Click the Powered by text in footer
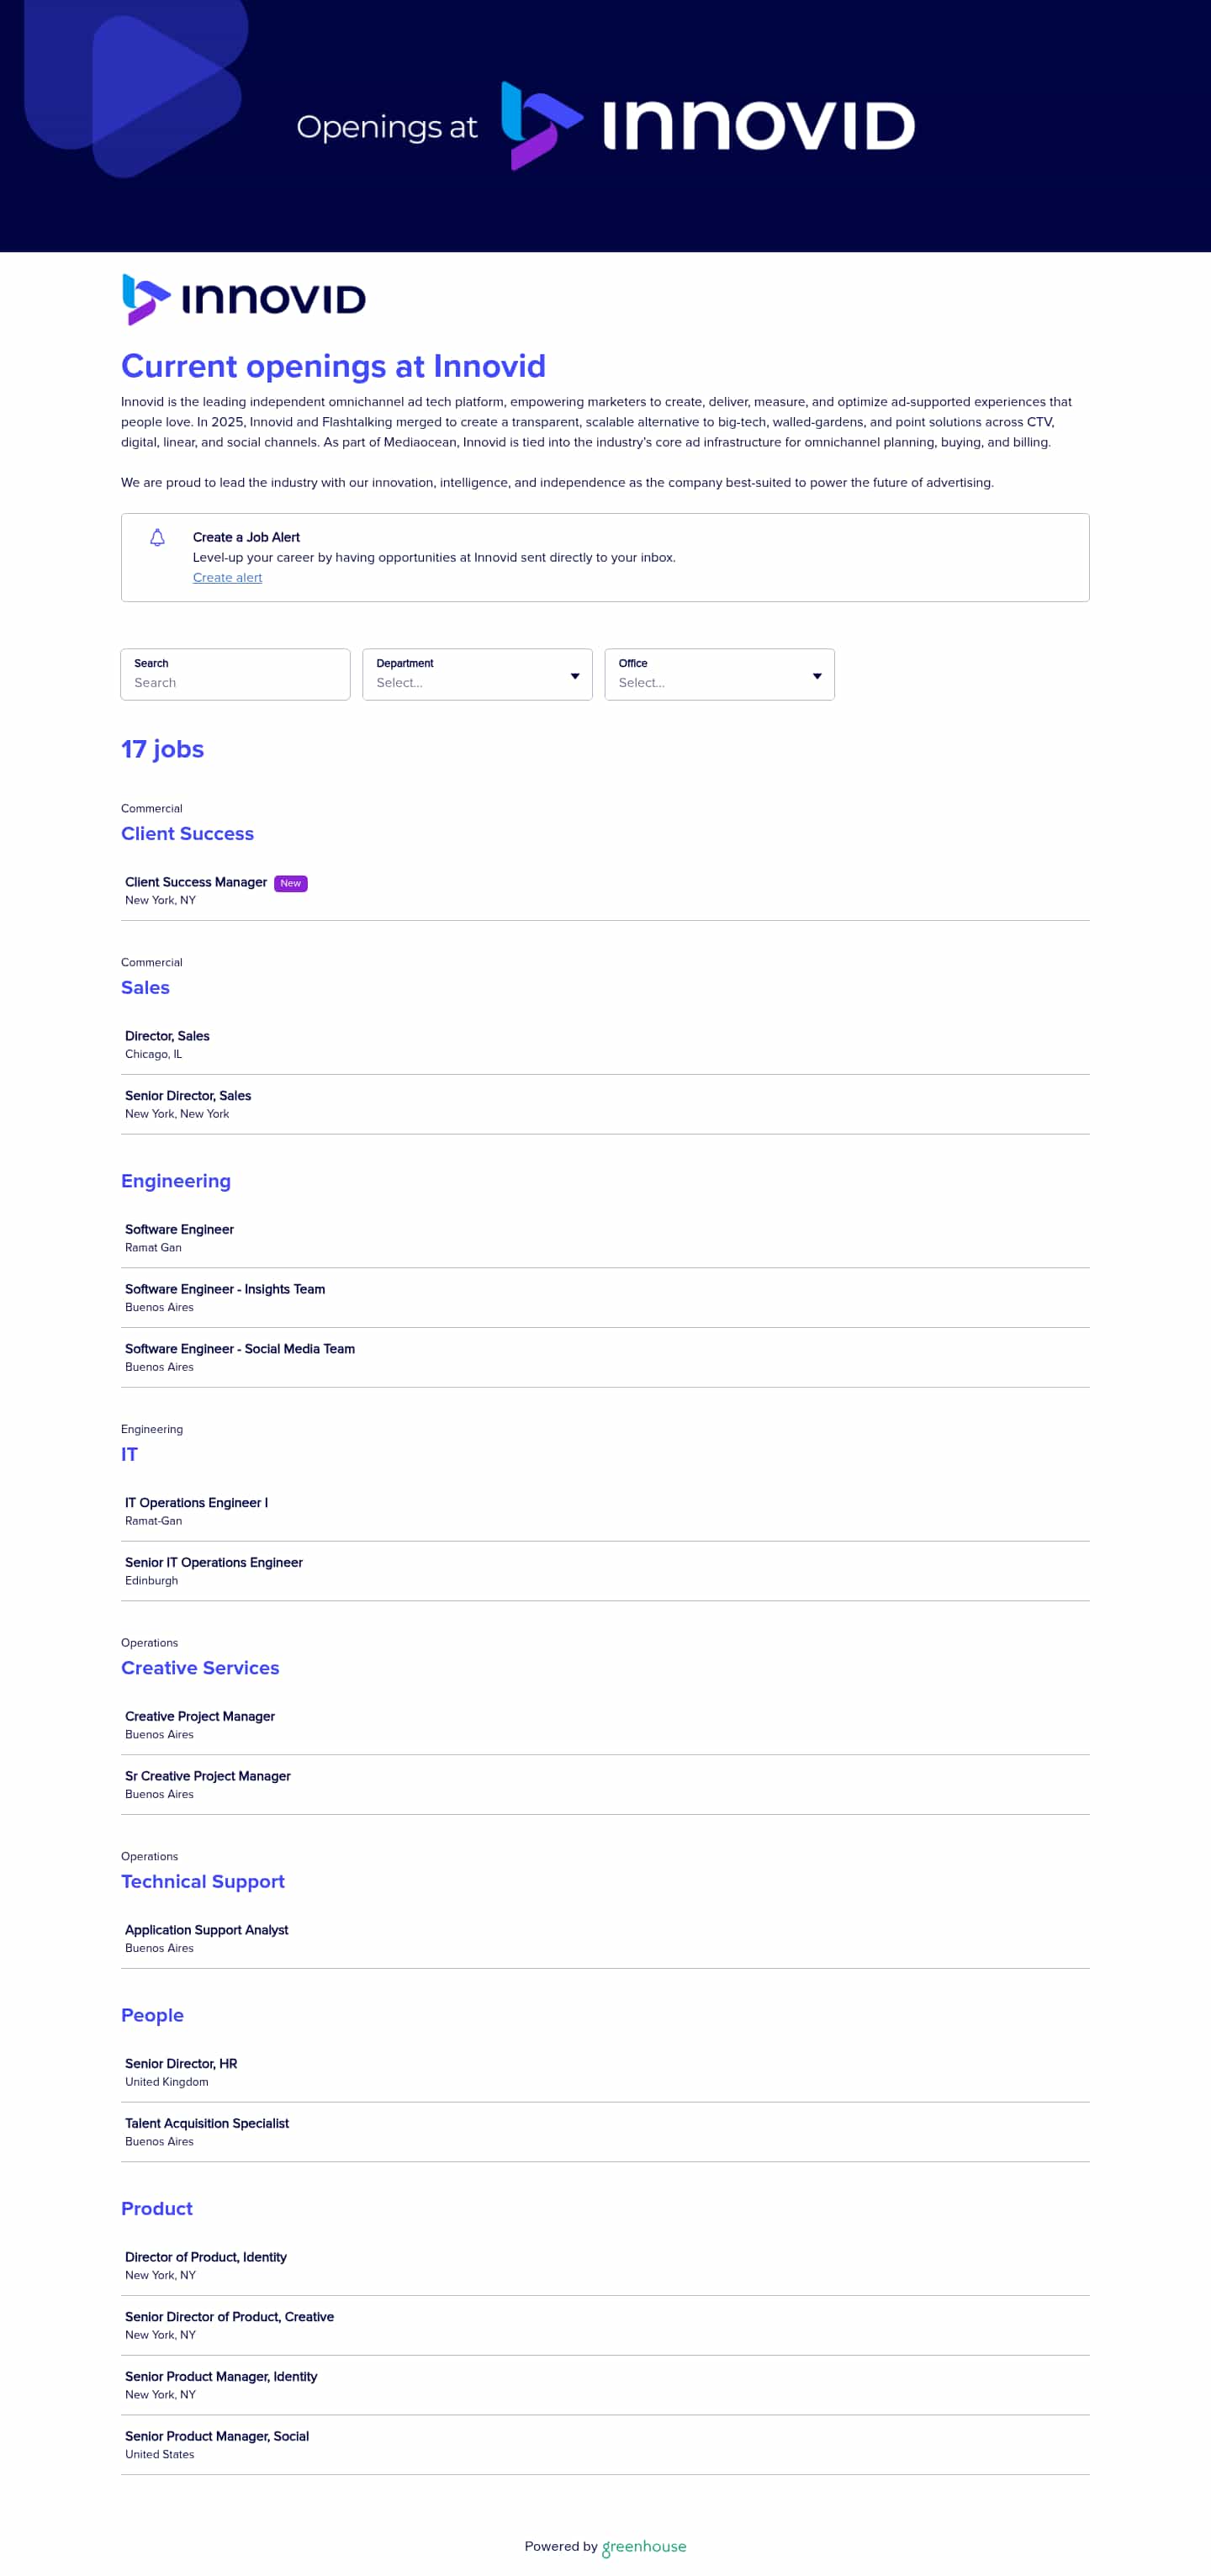This screenshot has width=1211, height=2576. (560, 2547)
